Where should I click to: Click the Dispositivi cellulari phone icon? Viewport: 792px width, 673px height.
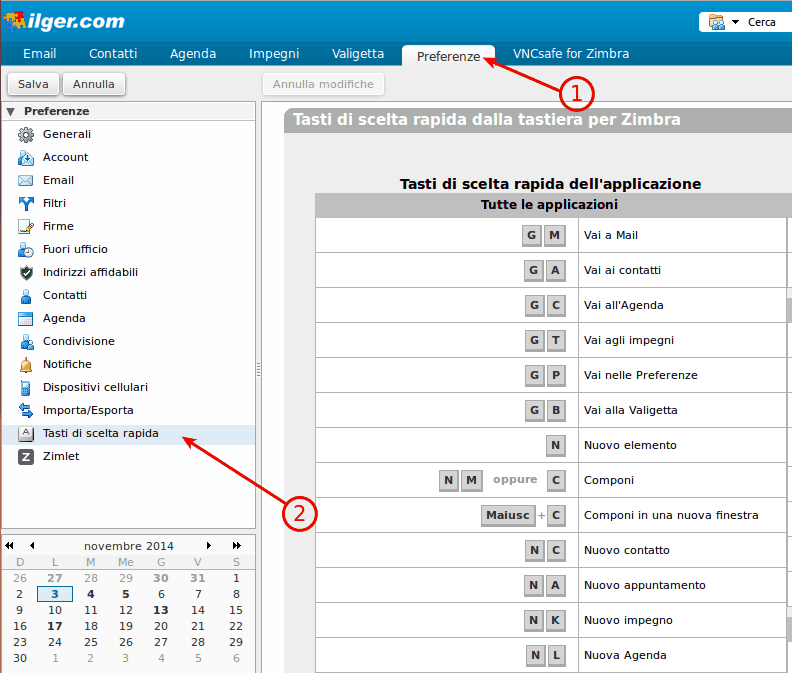pyautogui.click(x=26, y=388)
